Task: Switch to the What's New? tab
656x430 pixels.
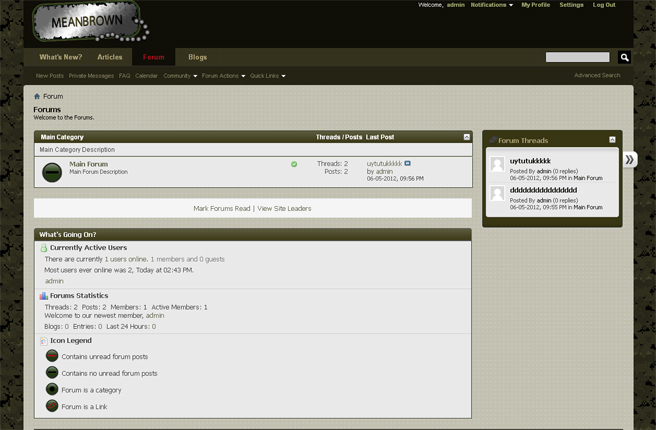Action: [x=60, y=57]
